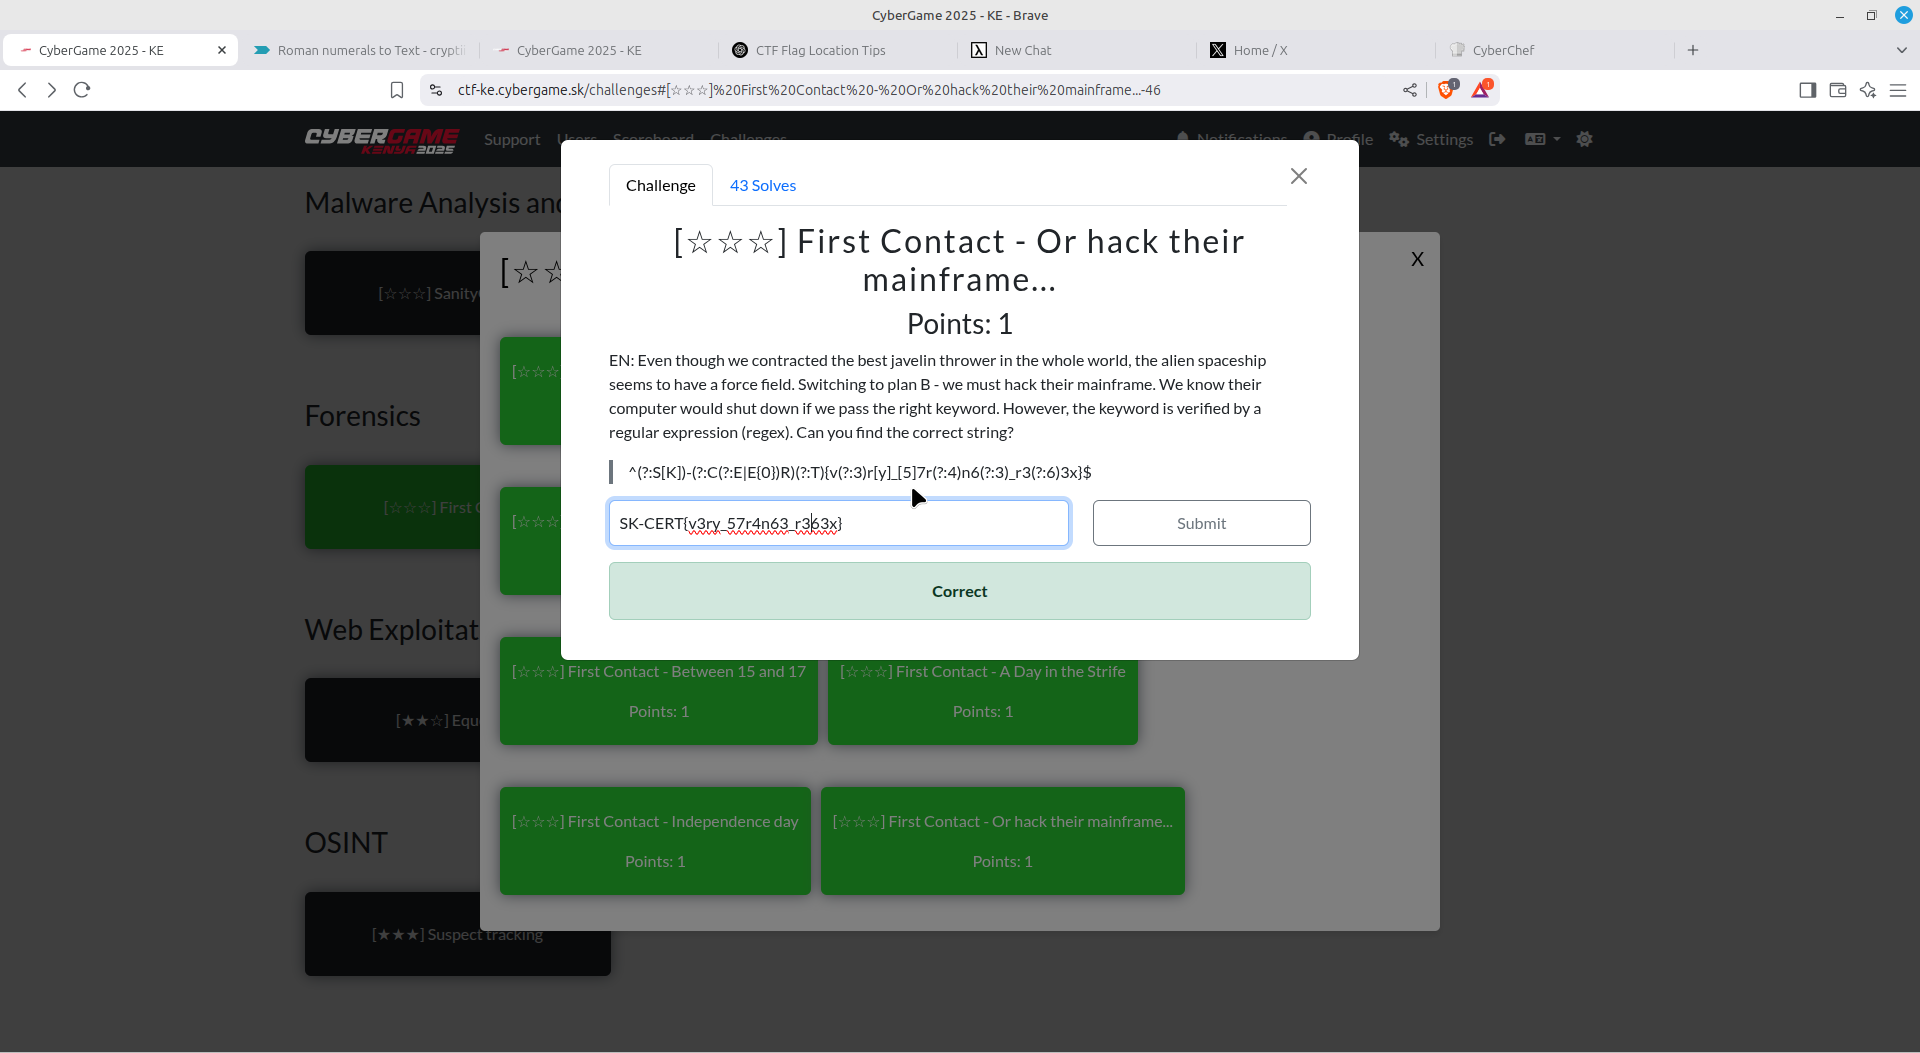Open the Brave Wallet icon

pos(1837,90)
